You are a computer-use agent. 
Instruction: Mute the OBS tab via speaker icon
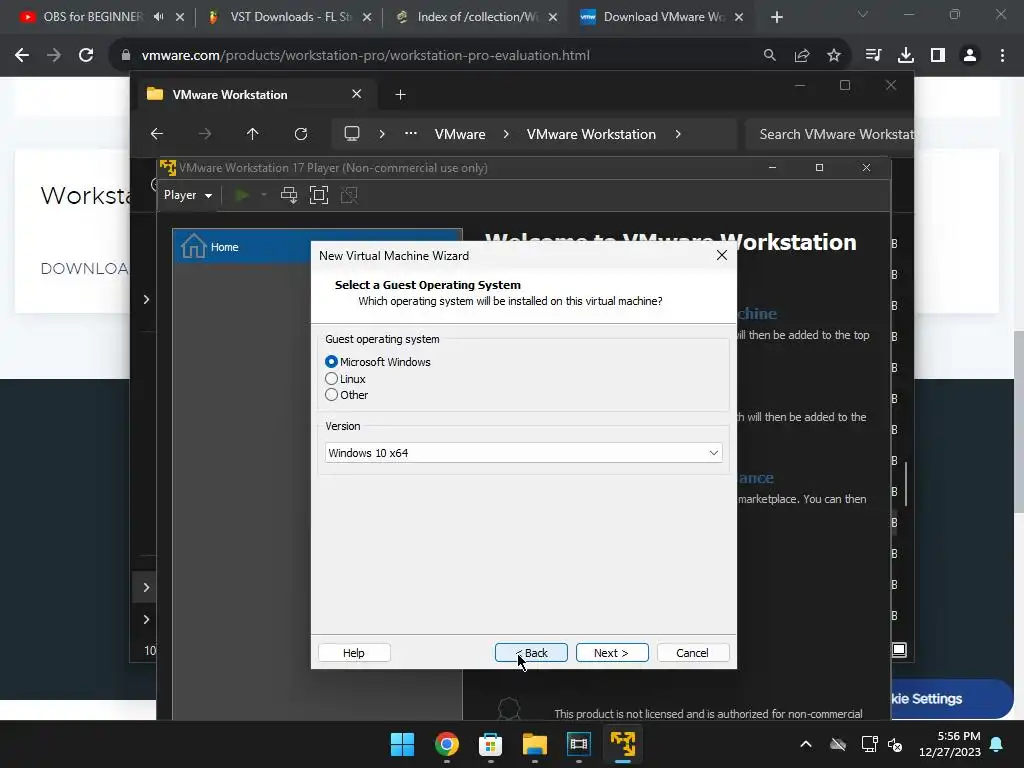(159, 17)
